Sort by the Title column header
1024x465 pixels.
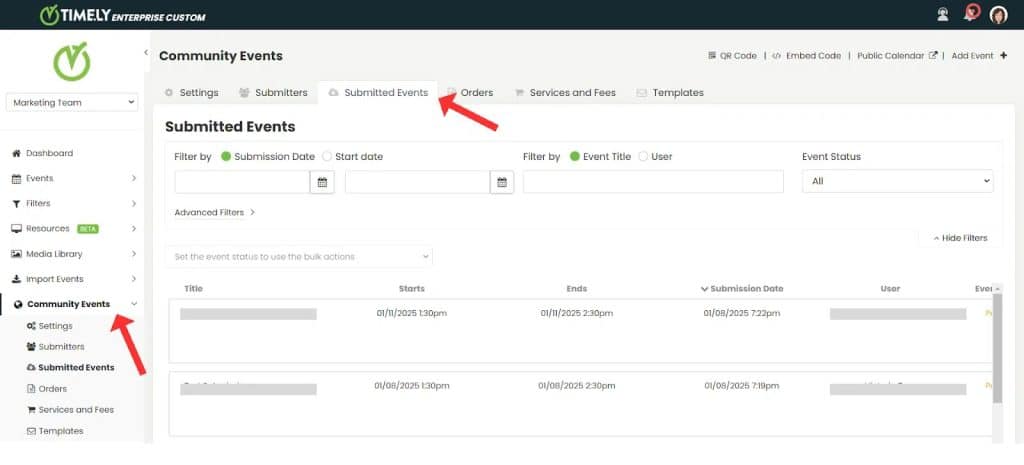[193, 289]
